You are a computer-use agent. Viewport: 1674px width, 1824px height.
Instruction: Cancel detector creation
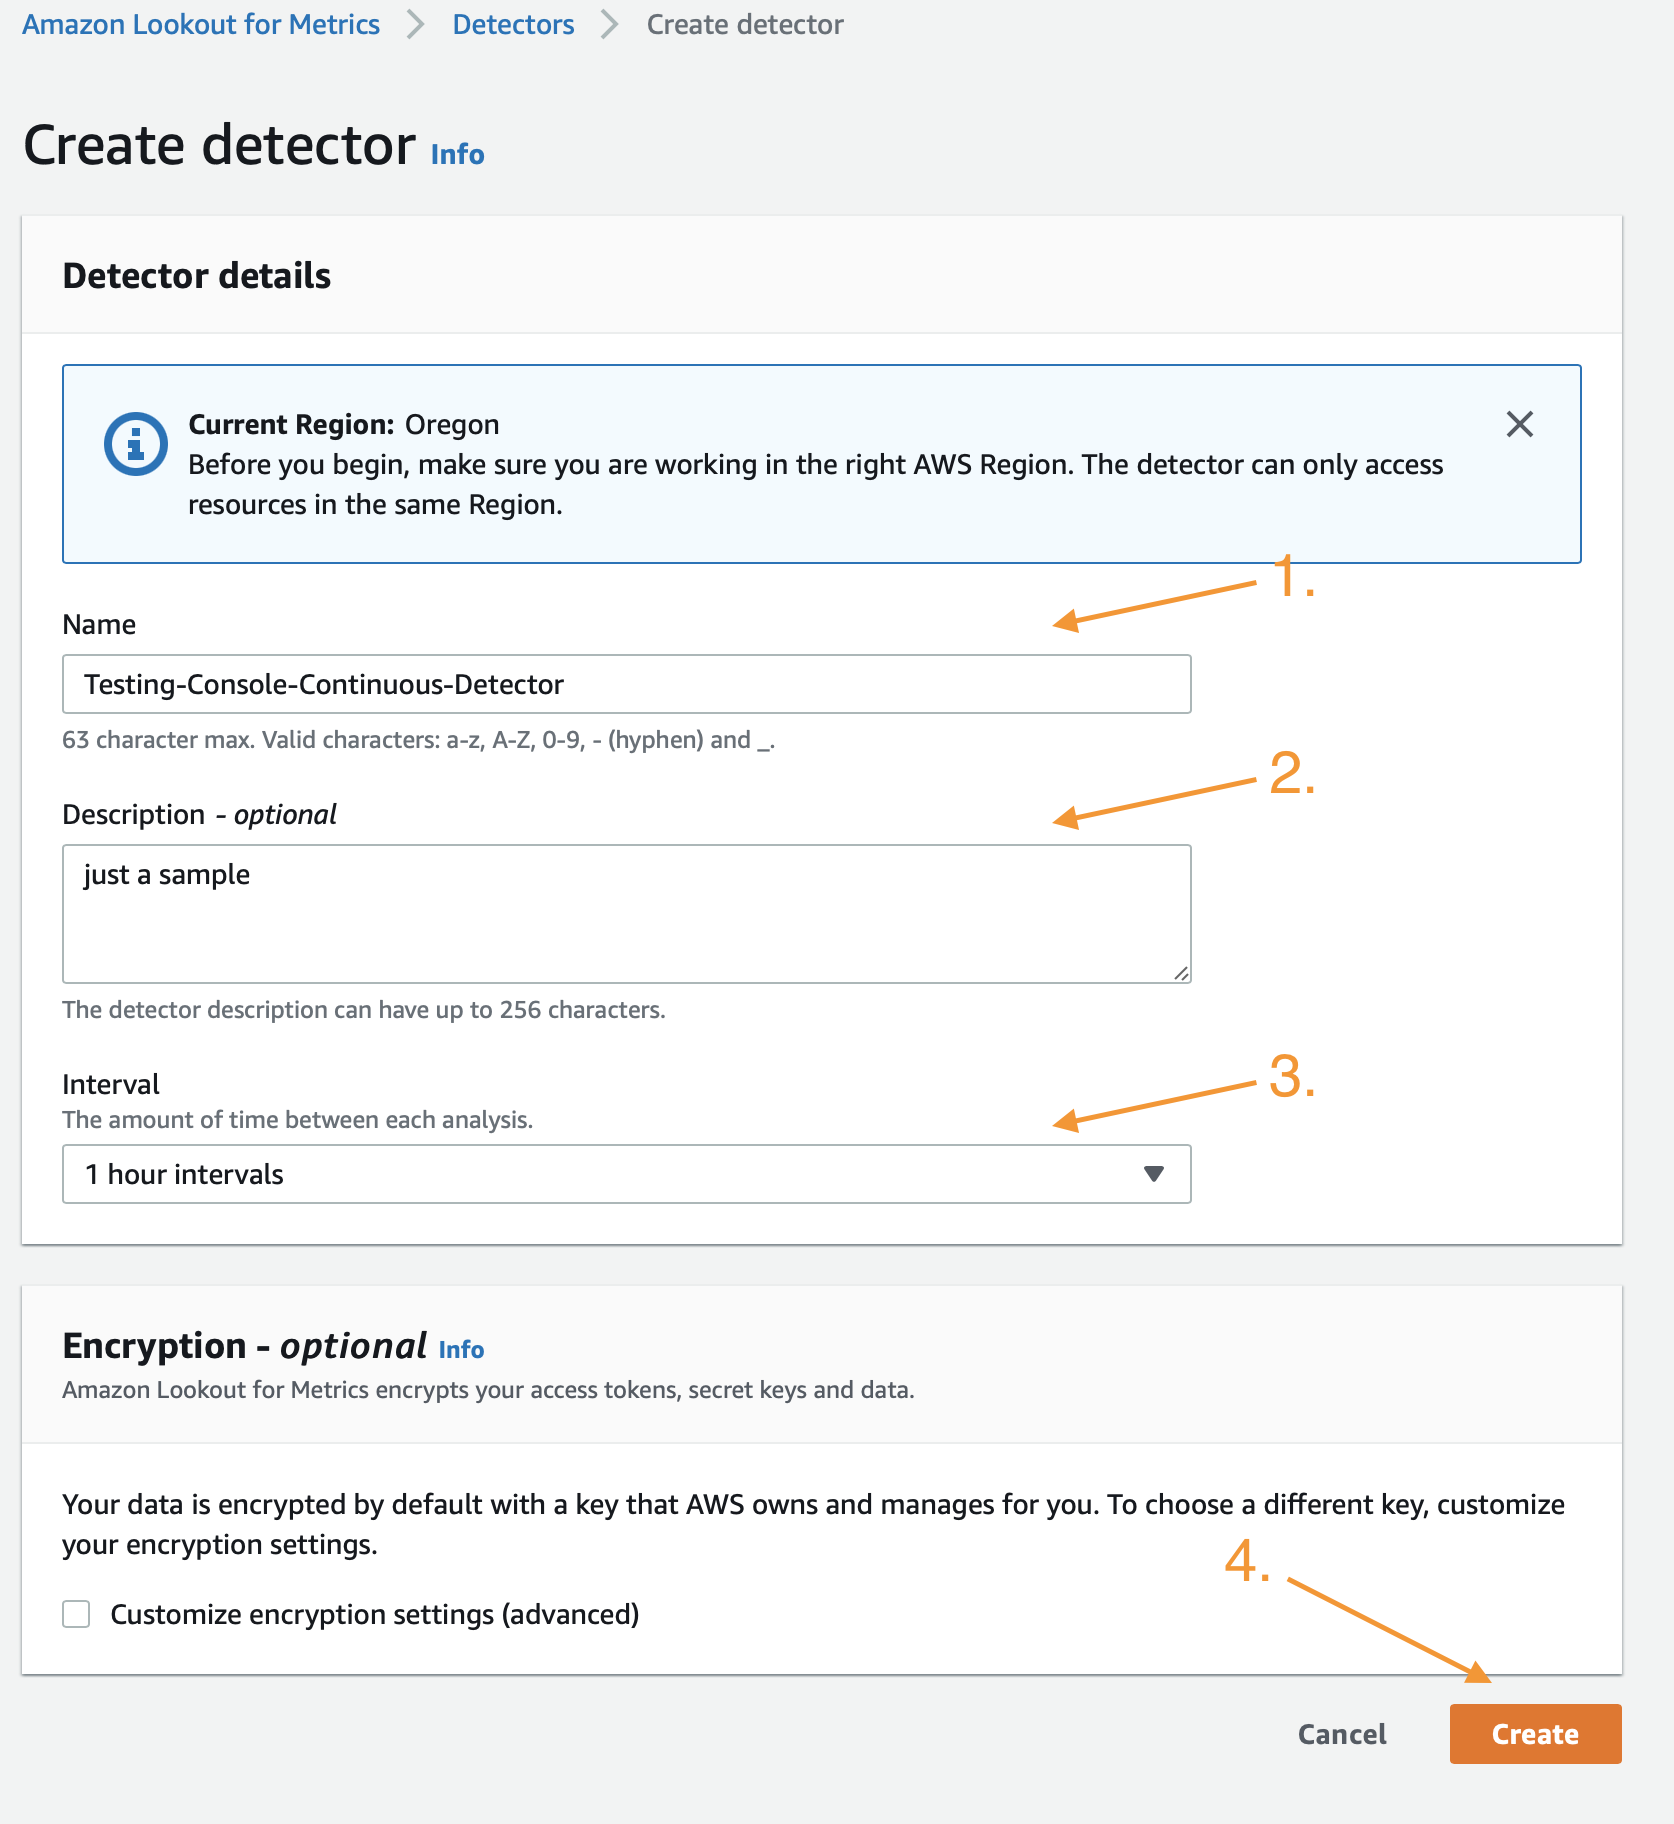(1342, 1734)
